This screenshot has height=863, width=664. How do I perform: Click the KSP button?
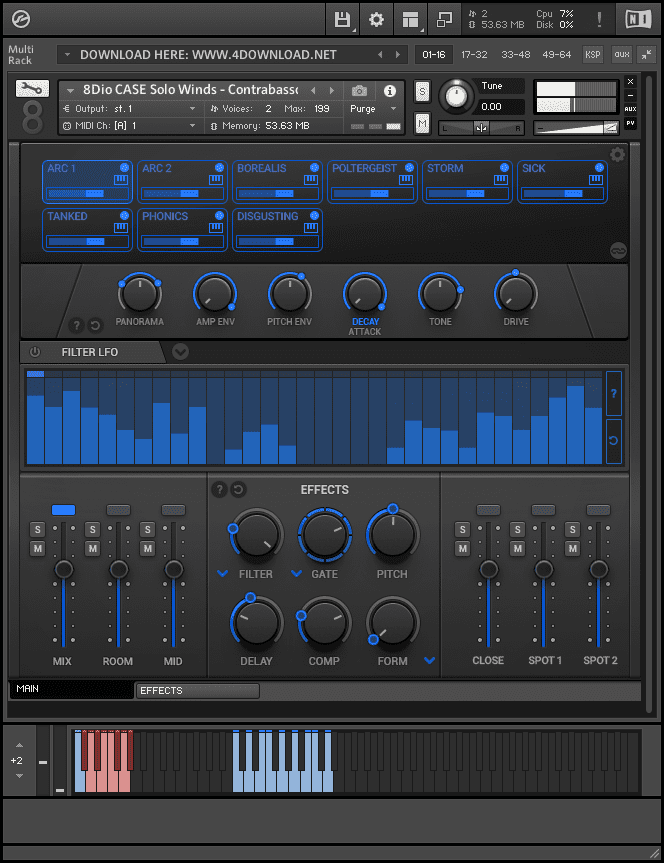(x=593, y=54)
